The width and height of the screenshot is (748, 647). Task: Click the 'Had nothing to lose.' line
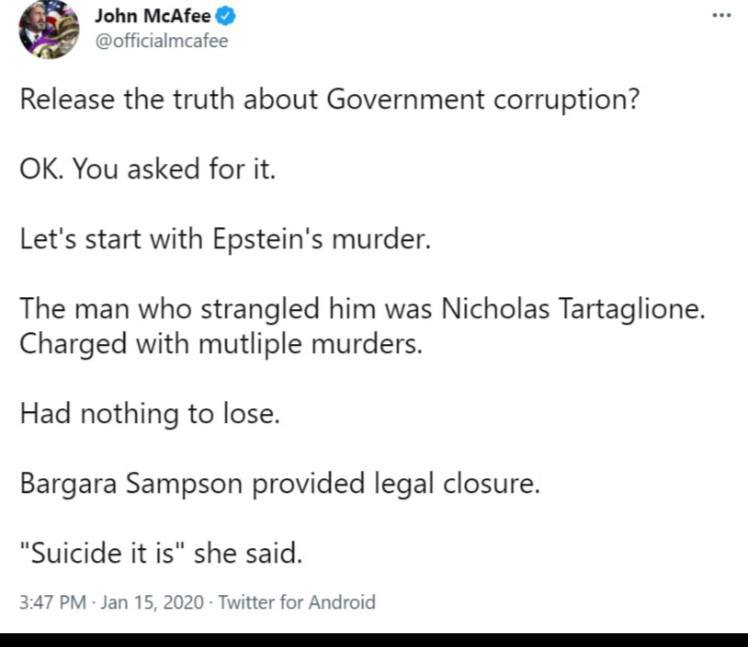[x=149, y=413]
